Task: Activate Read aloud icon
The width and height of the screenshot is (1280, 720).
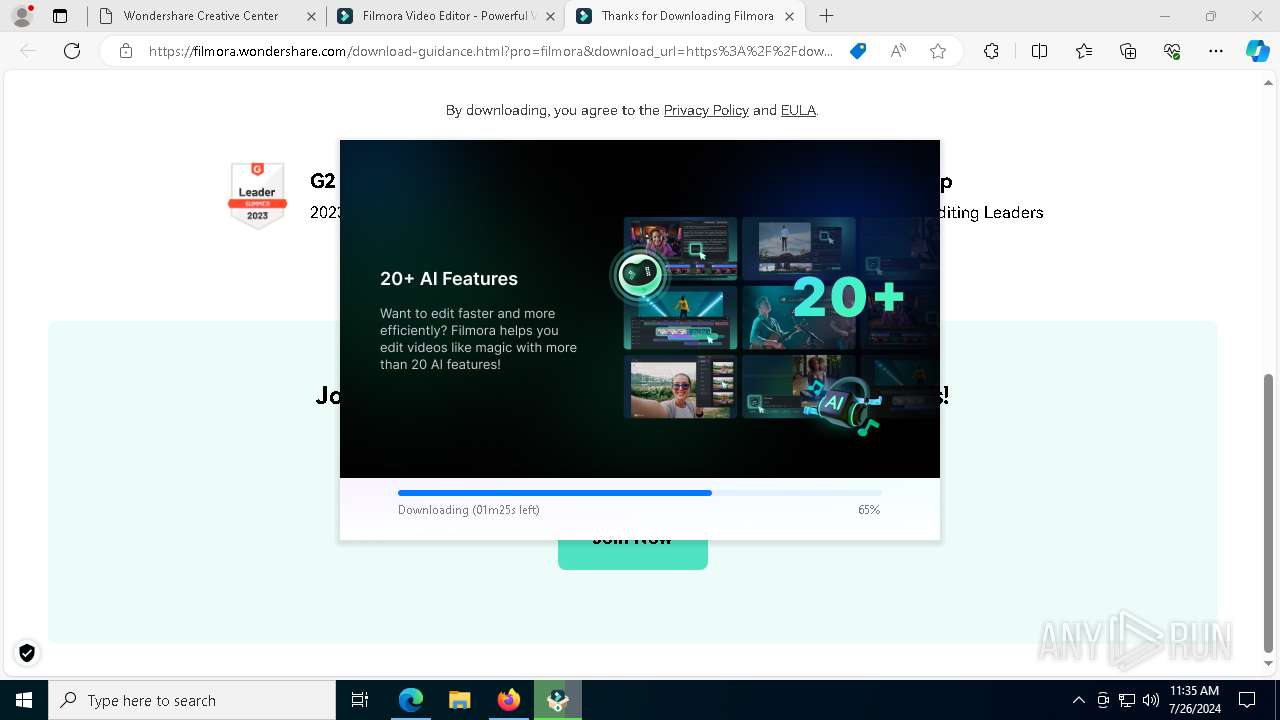Action: click(898, 51)
